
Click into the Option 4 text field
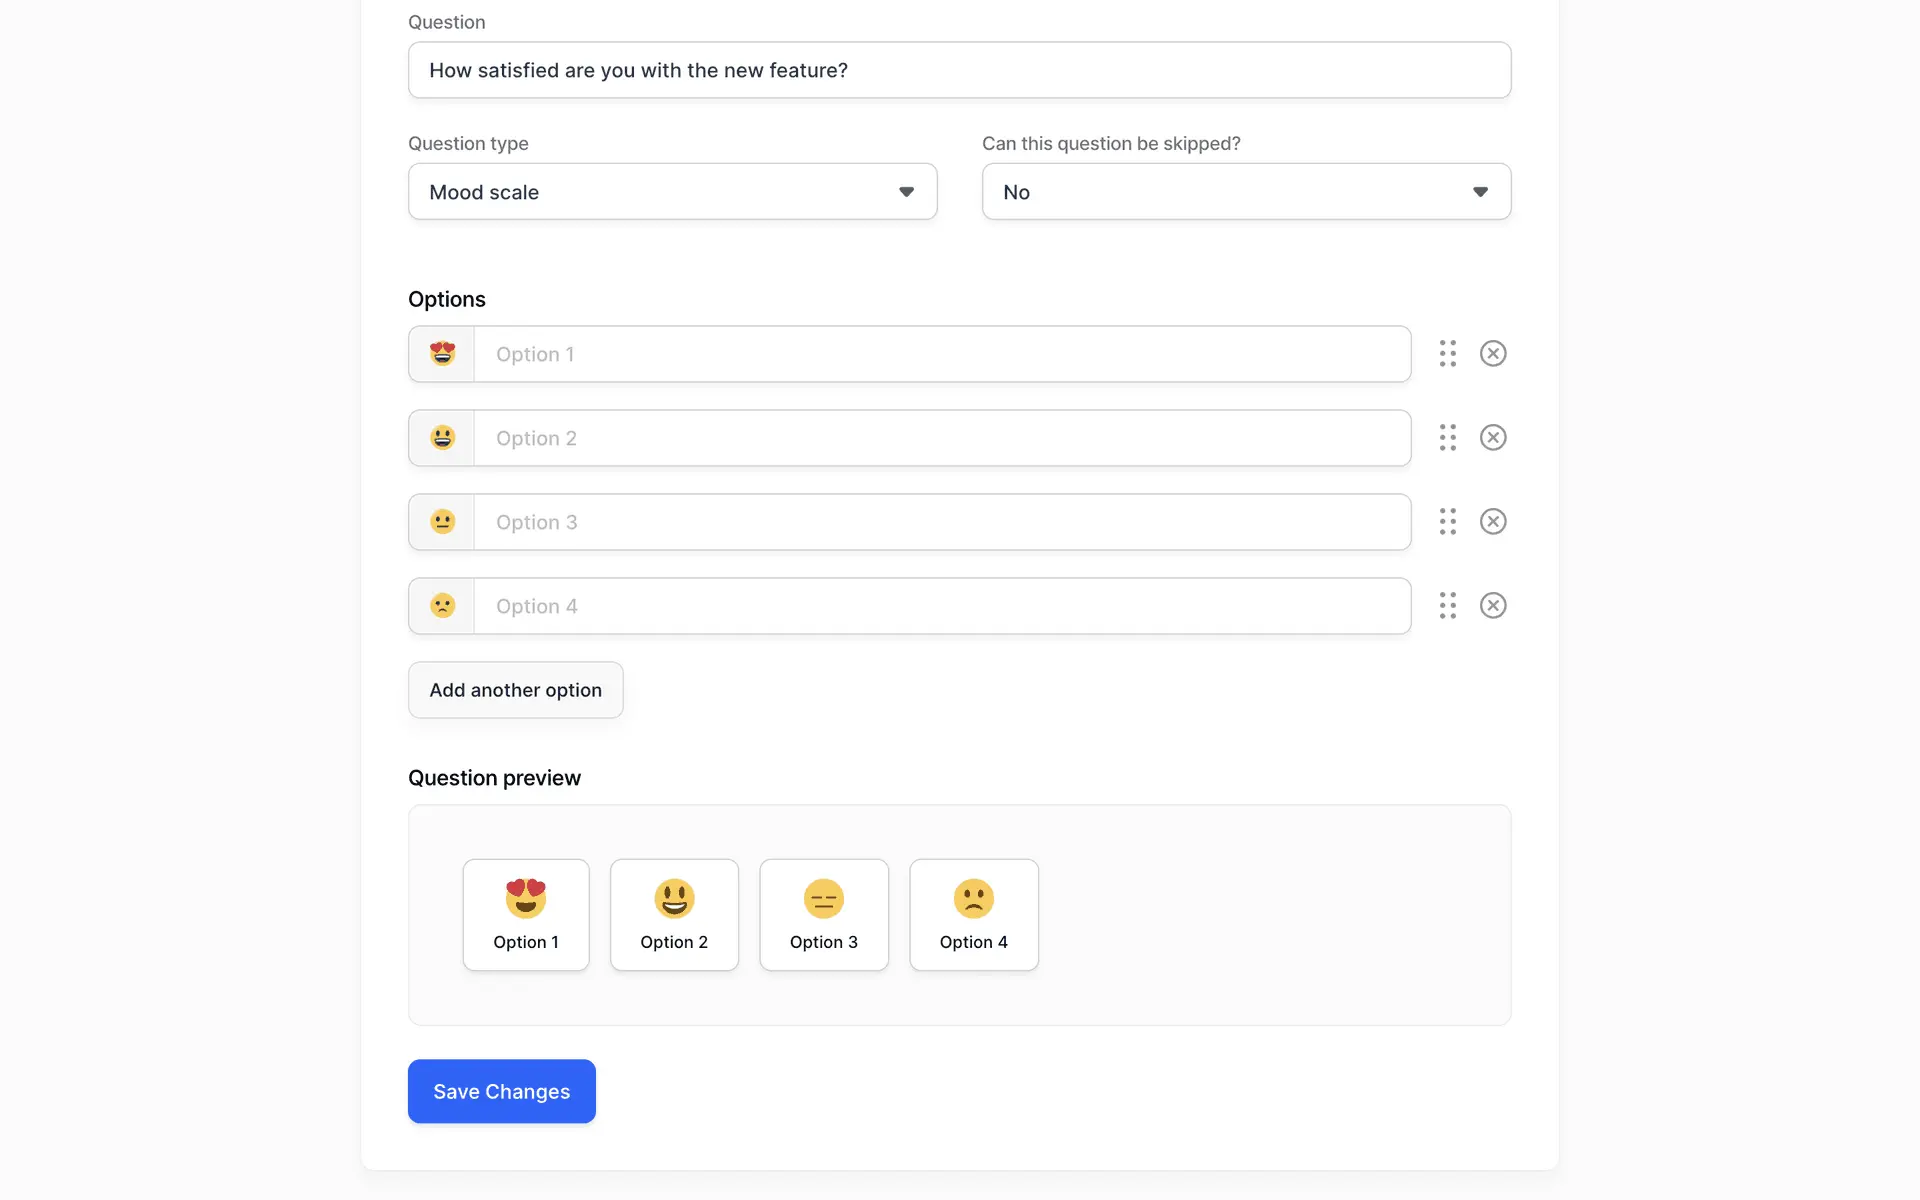[x=942, y=606]
